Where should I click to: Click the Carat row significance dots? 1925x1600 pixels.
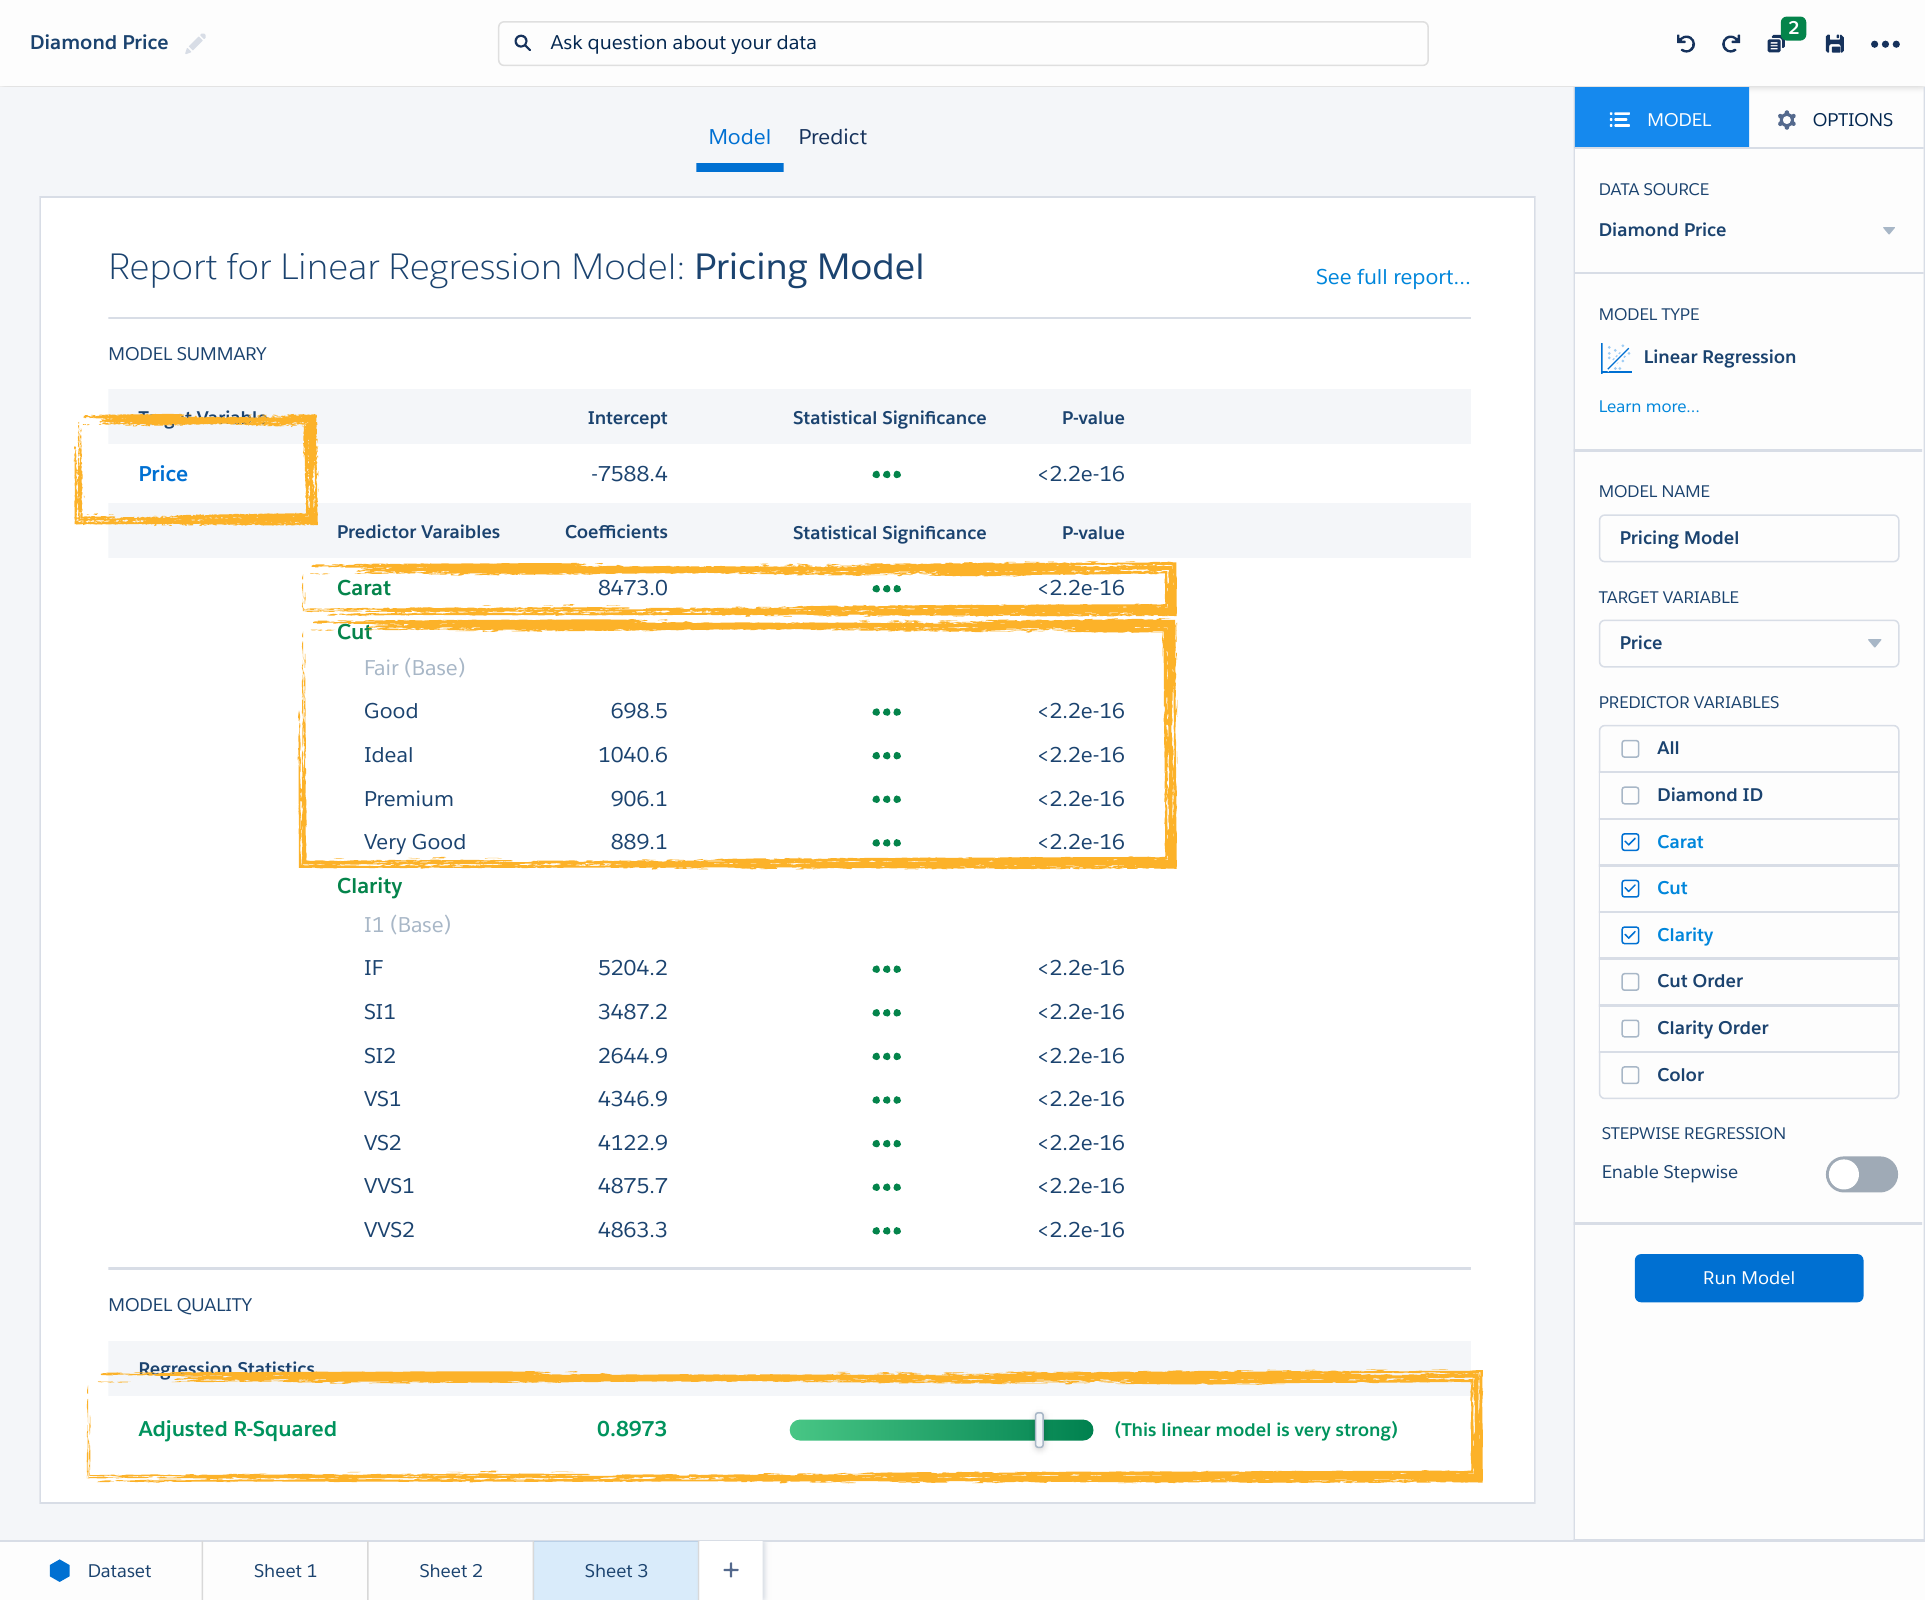(886, 588)
